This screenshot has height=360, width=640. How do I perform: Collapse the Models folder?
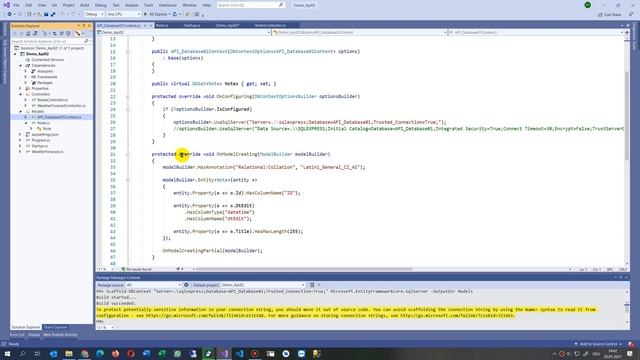[21, 111]
